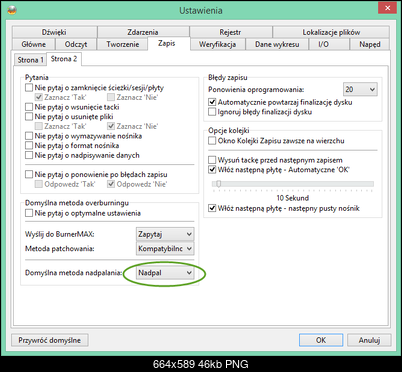Click the ImgBurn app icon in title bar
This screenshot has width=402, height=372.
pyautogui.click(x=12, y=10)
